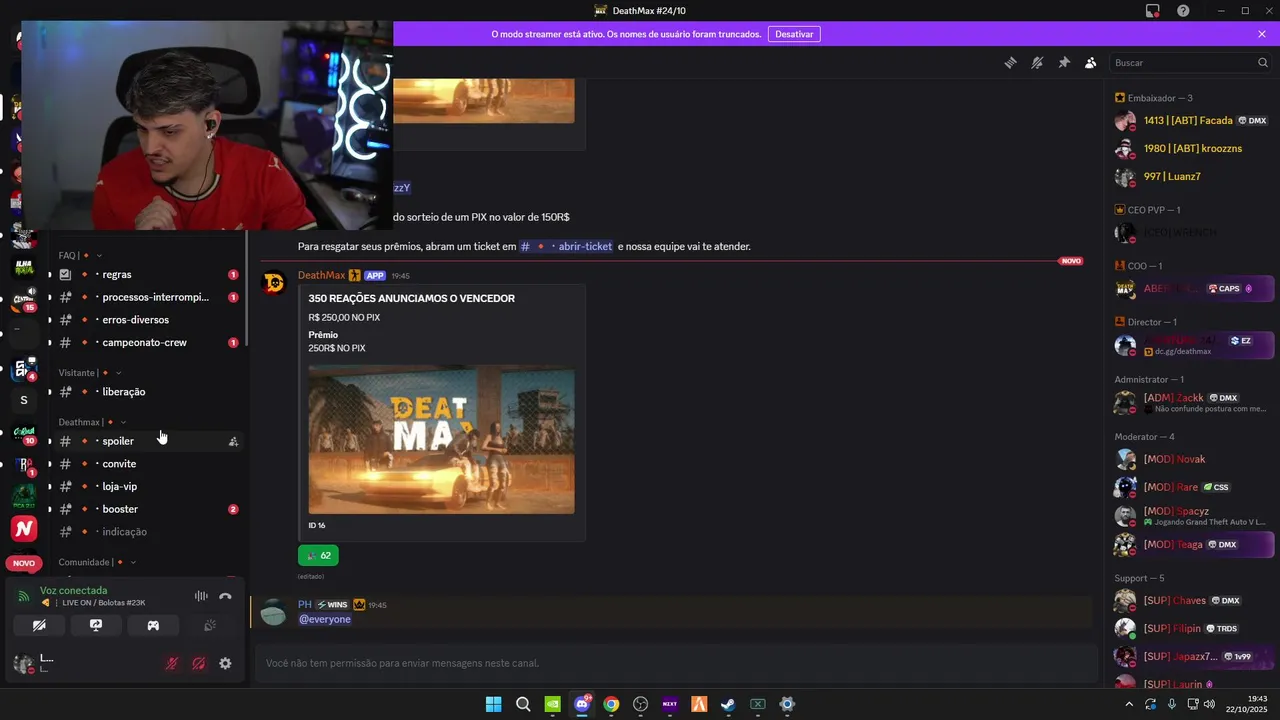Click the DeathMax bot username
The width and height of the screenshot is (1280, 720).
coord(321,275)
